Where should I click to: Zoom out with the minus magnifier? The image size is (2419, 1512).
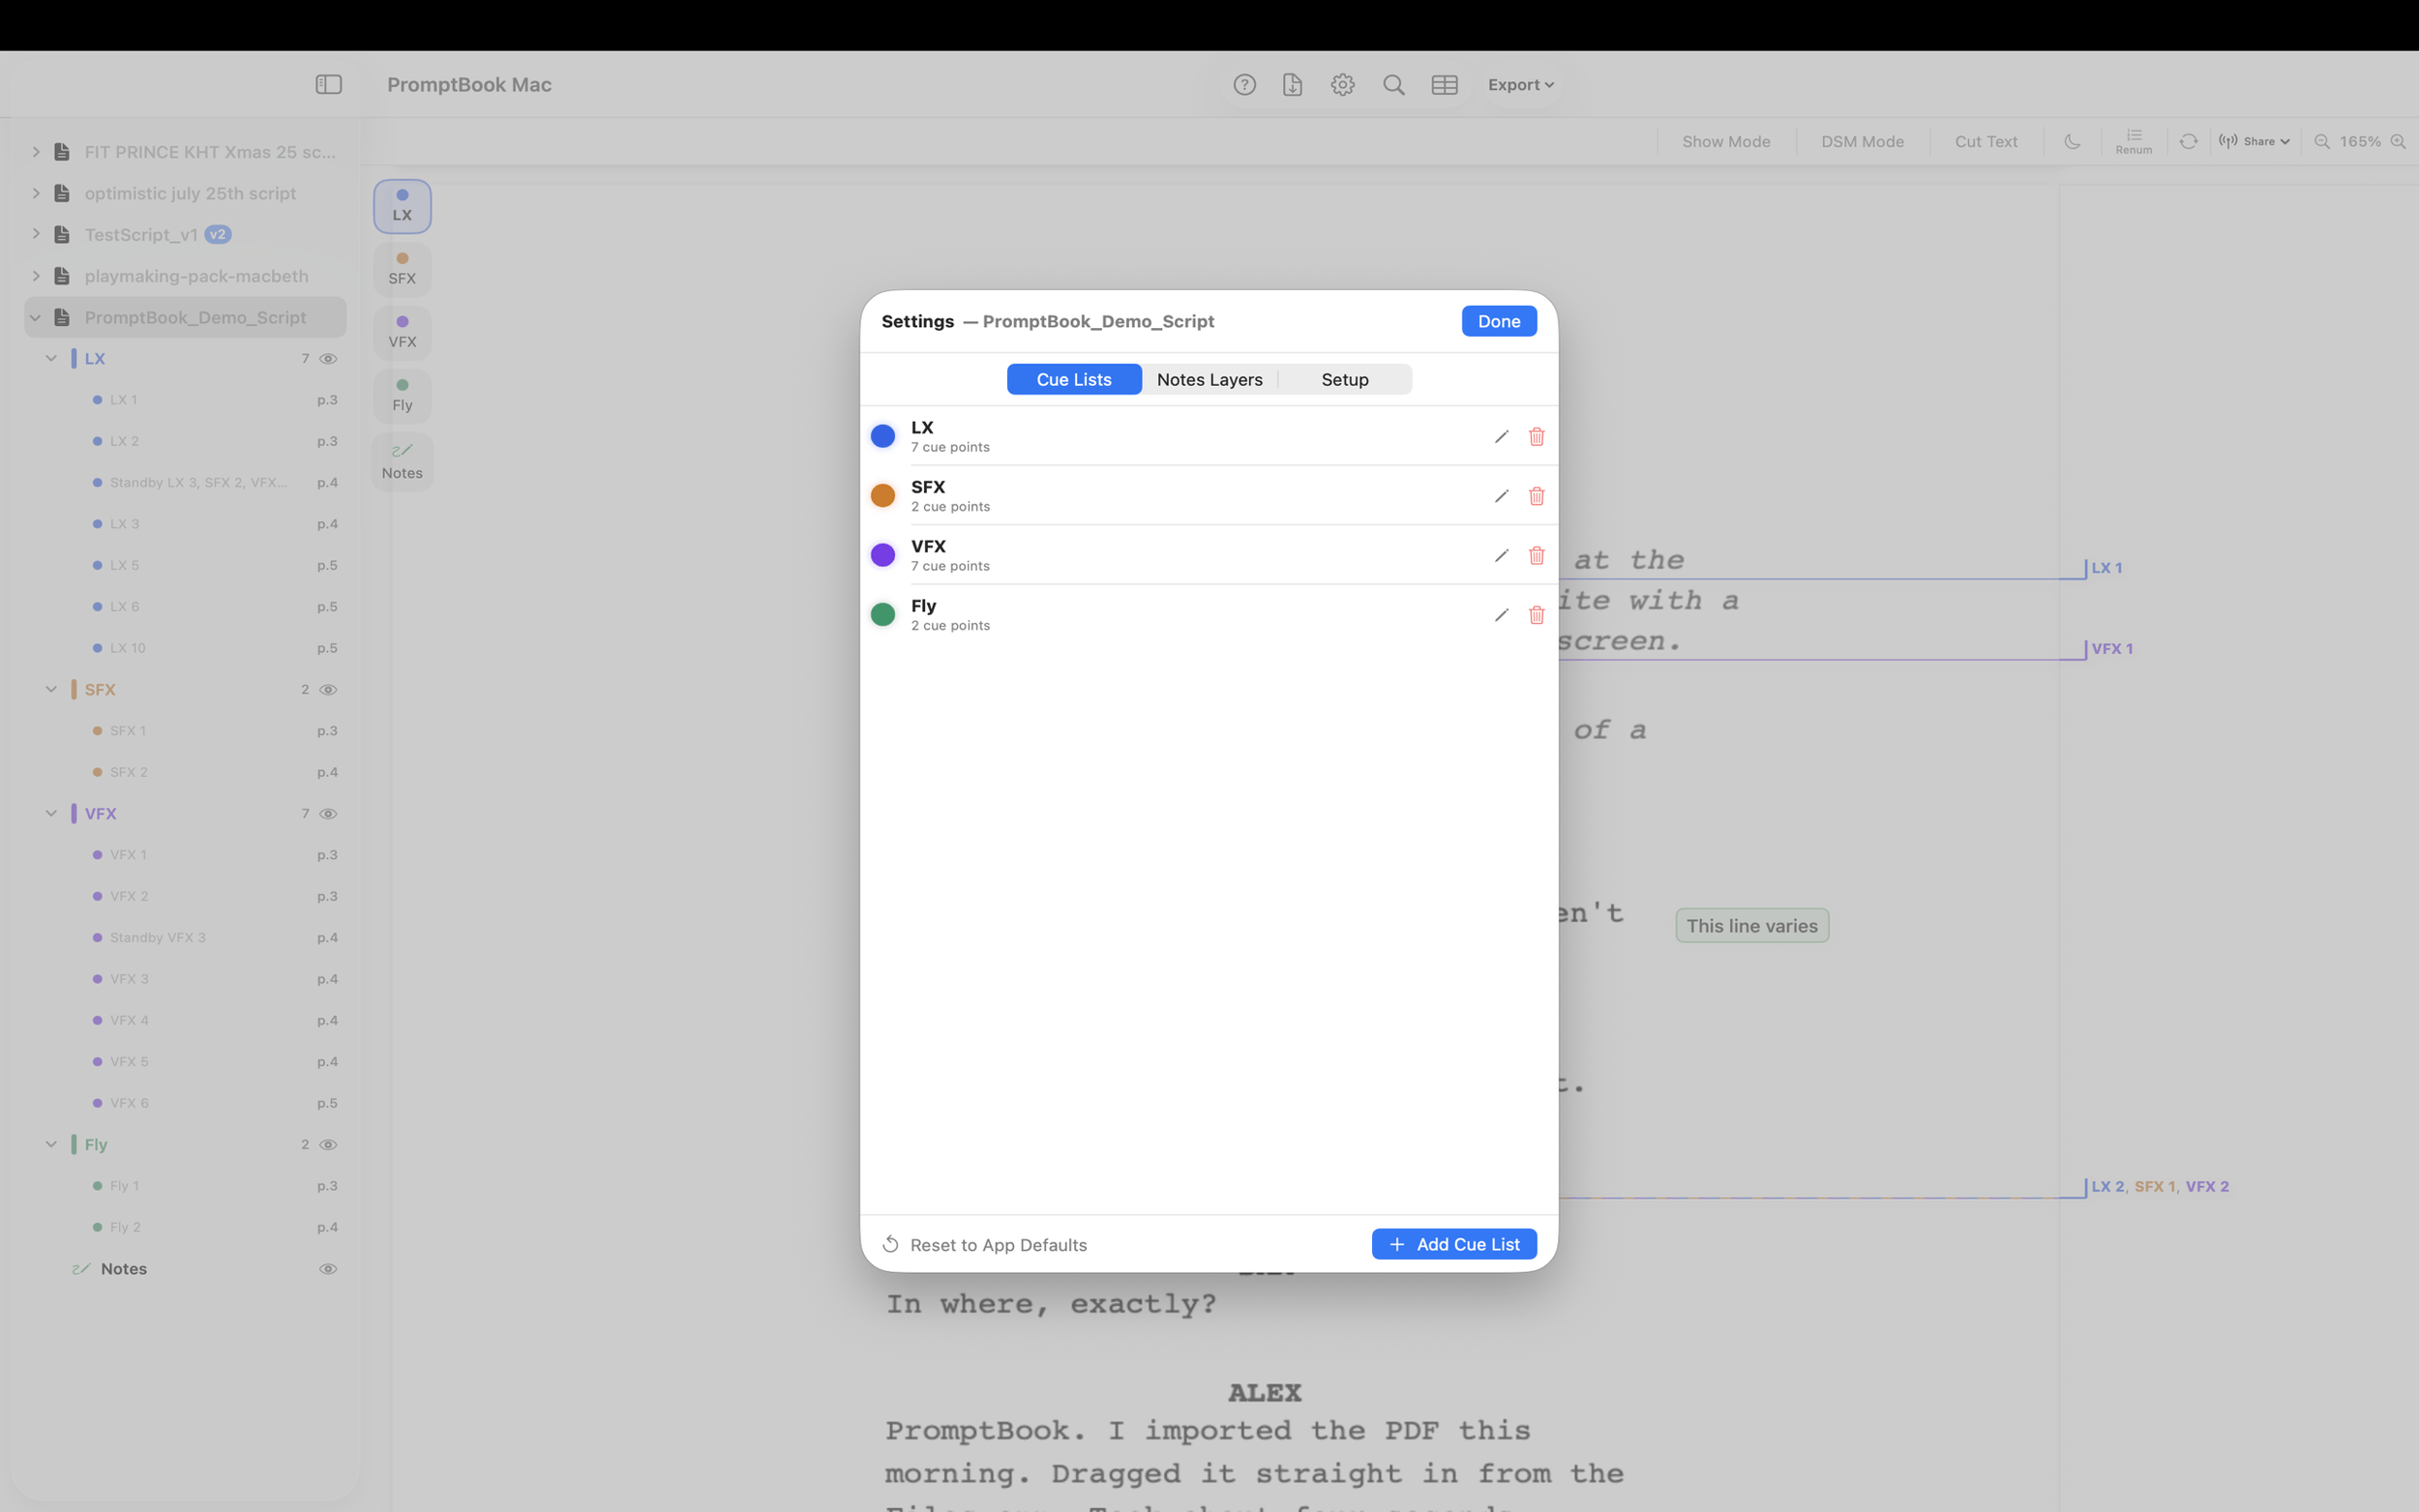coord(2321,141)
